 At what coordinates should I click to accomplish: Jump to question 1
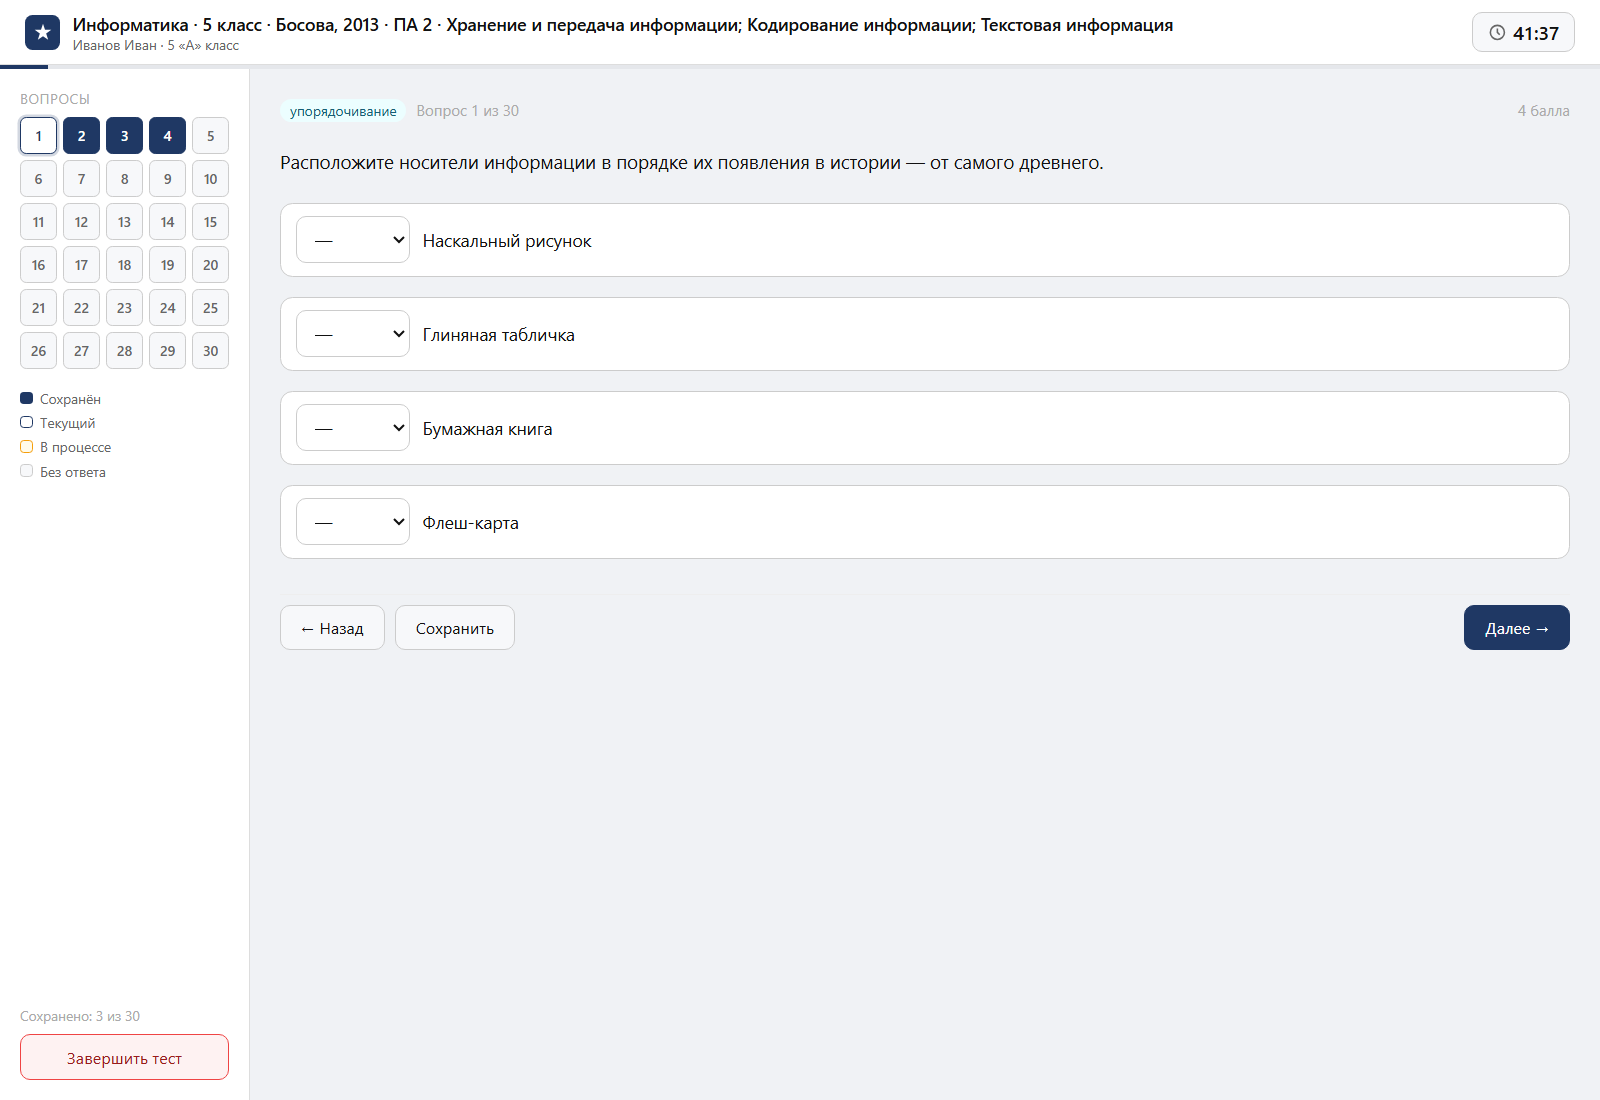[38, 136]
